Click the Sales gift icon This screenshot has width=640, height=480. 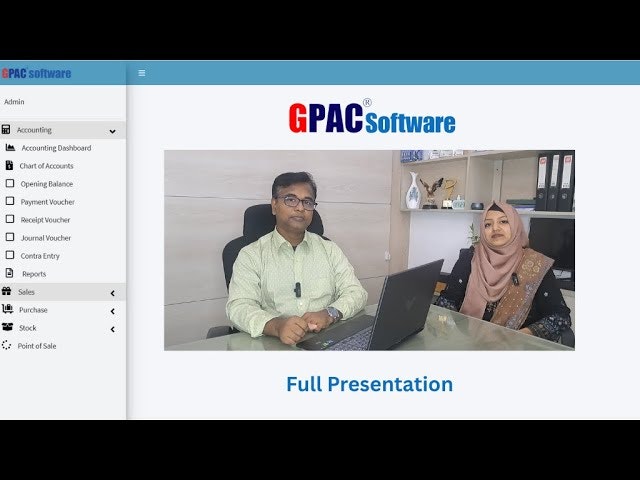(6, 291)
